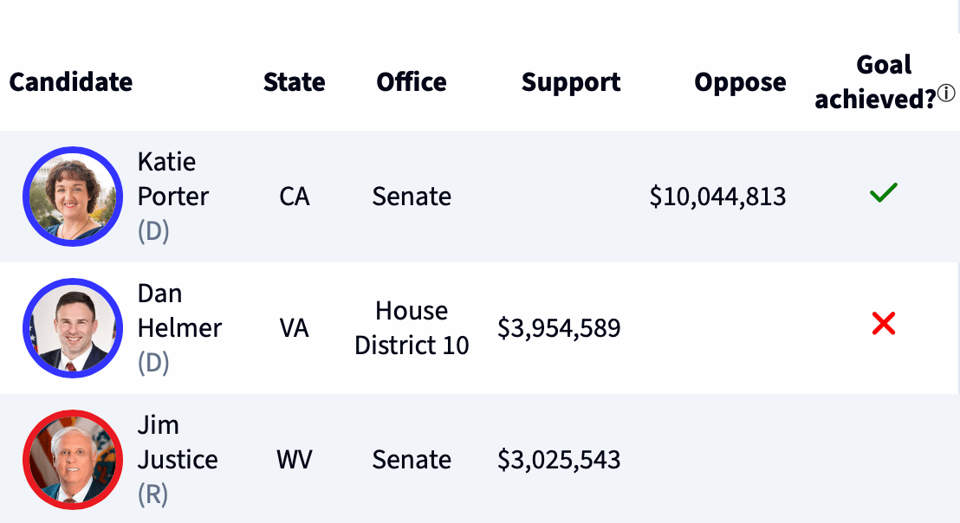
Task: Click the info icon beside Goal achieved
Action: pos(946,94)
